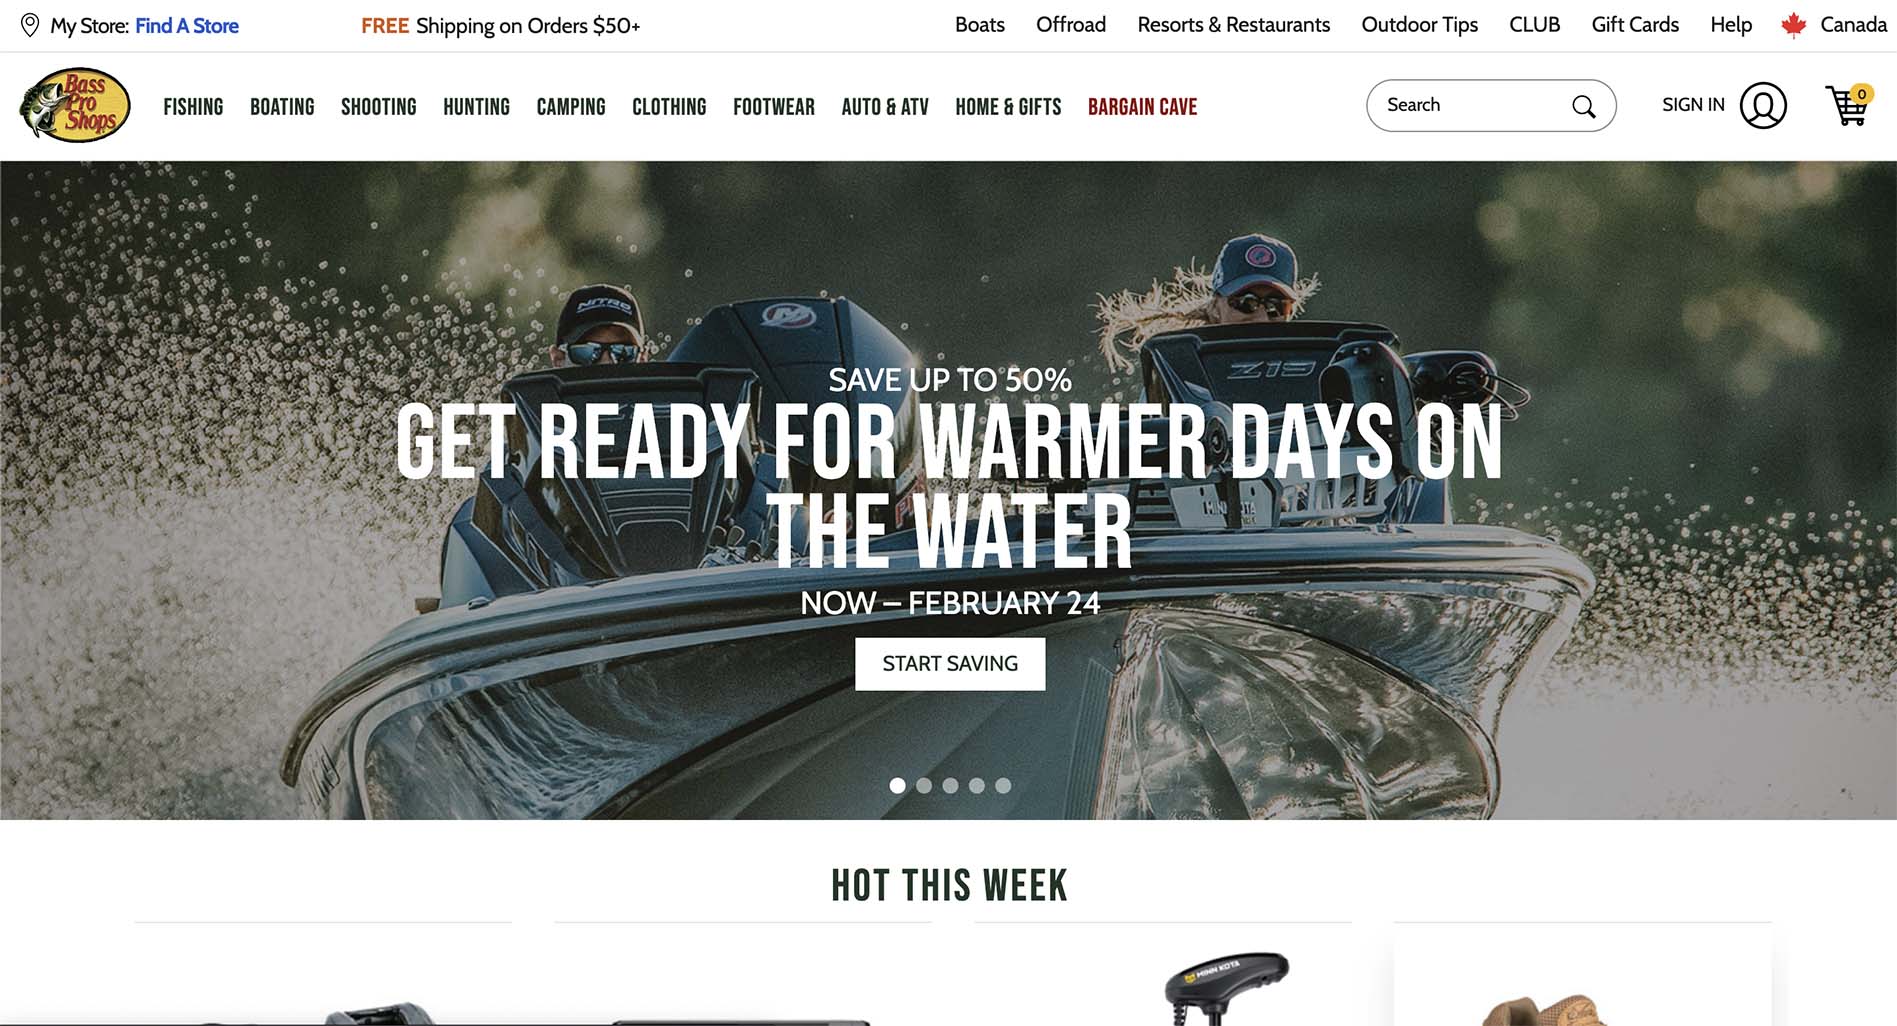Select the last carousel dot
Image resolution: width=1897 pixels, height=1026 pixels.
[x=1003, y=786]
